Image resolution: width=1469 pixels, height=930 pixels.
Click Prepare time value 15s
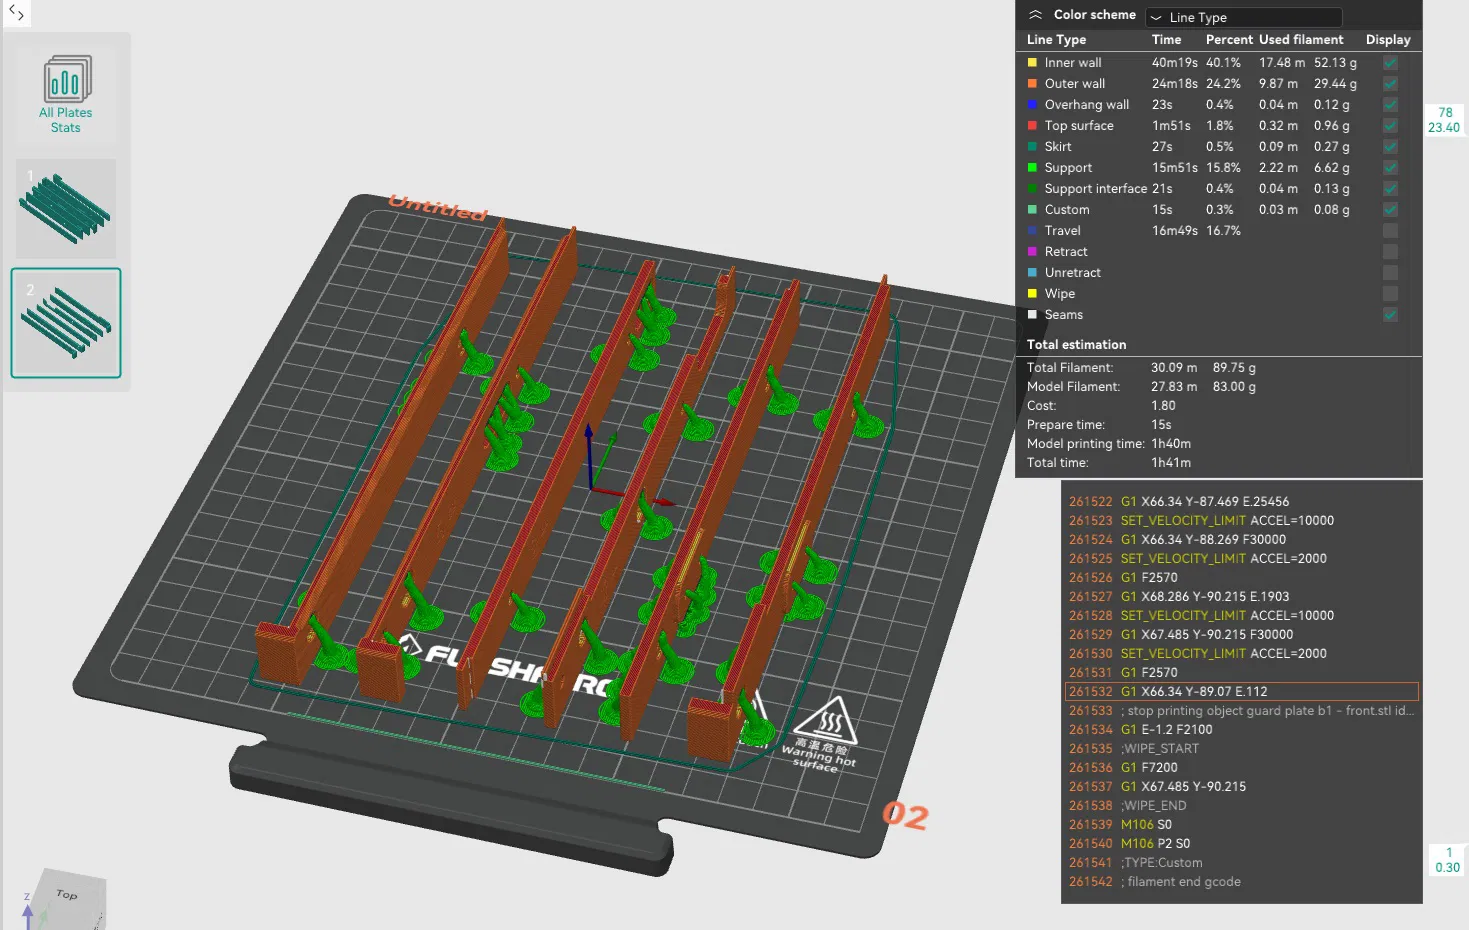[1161, 425]
